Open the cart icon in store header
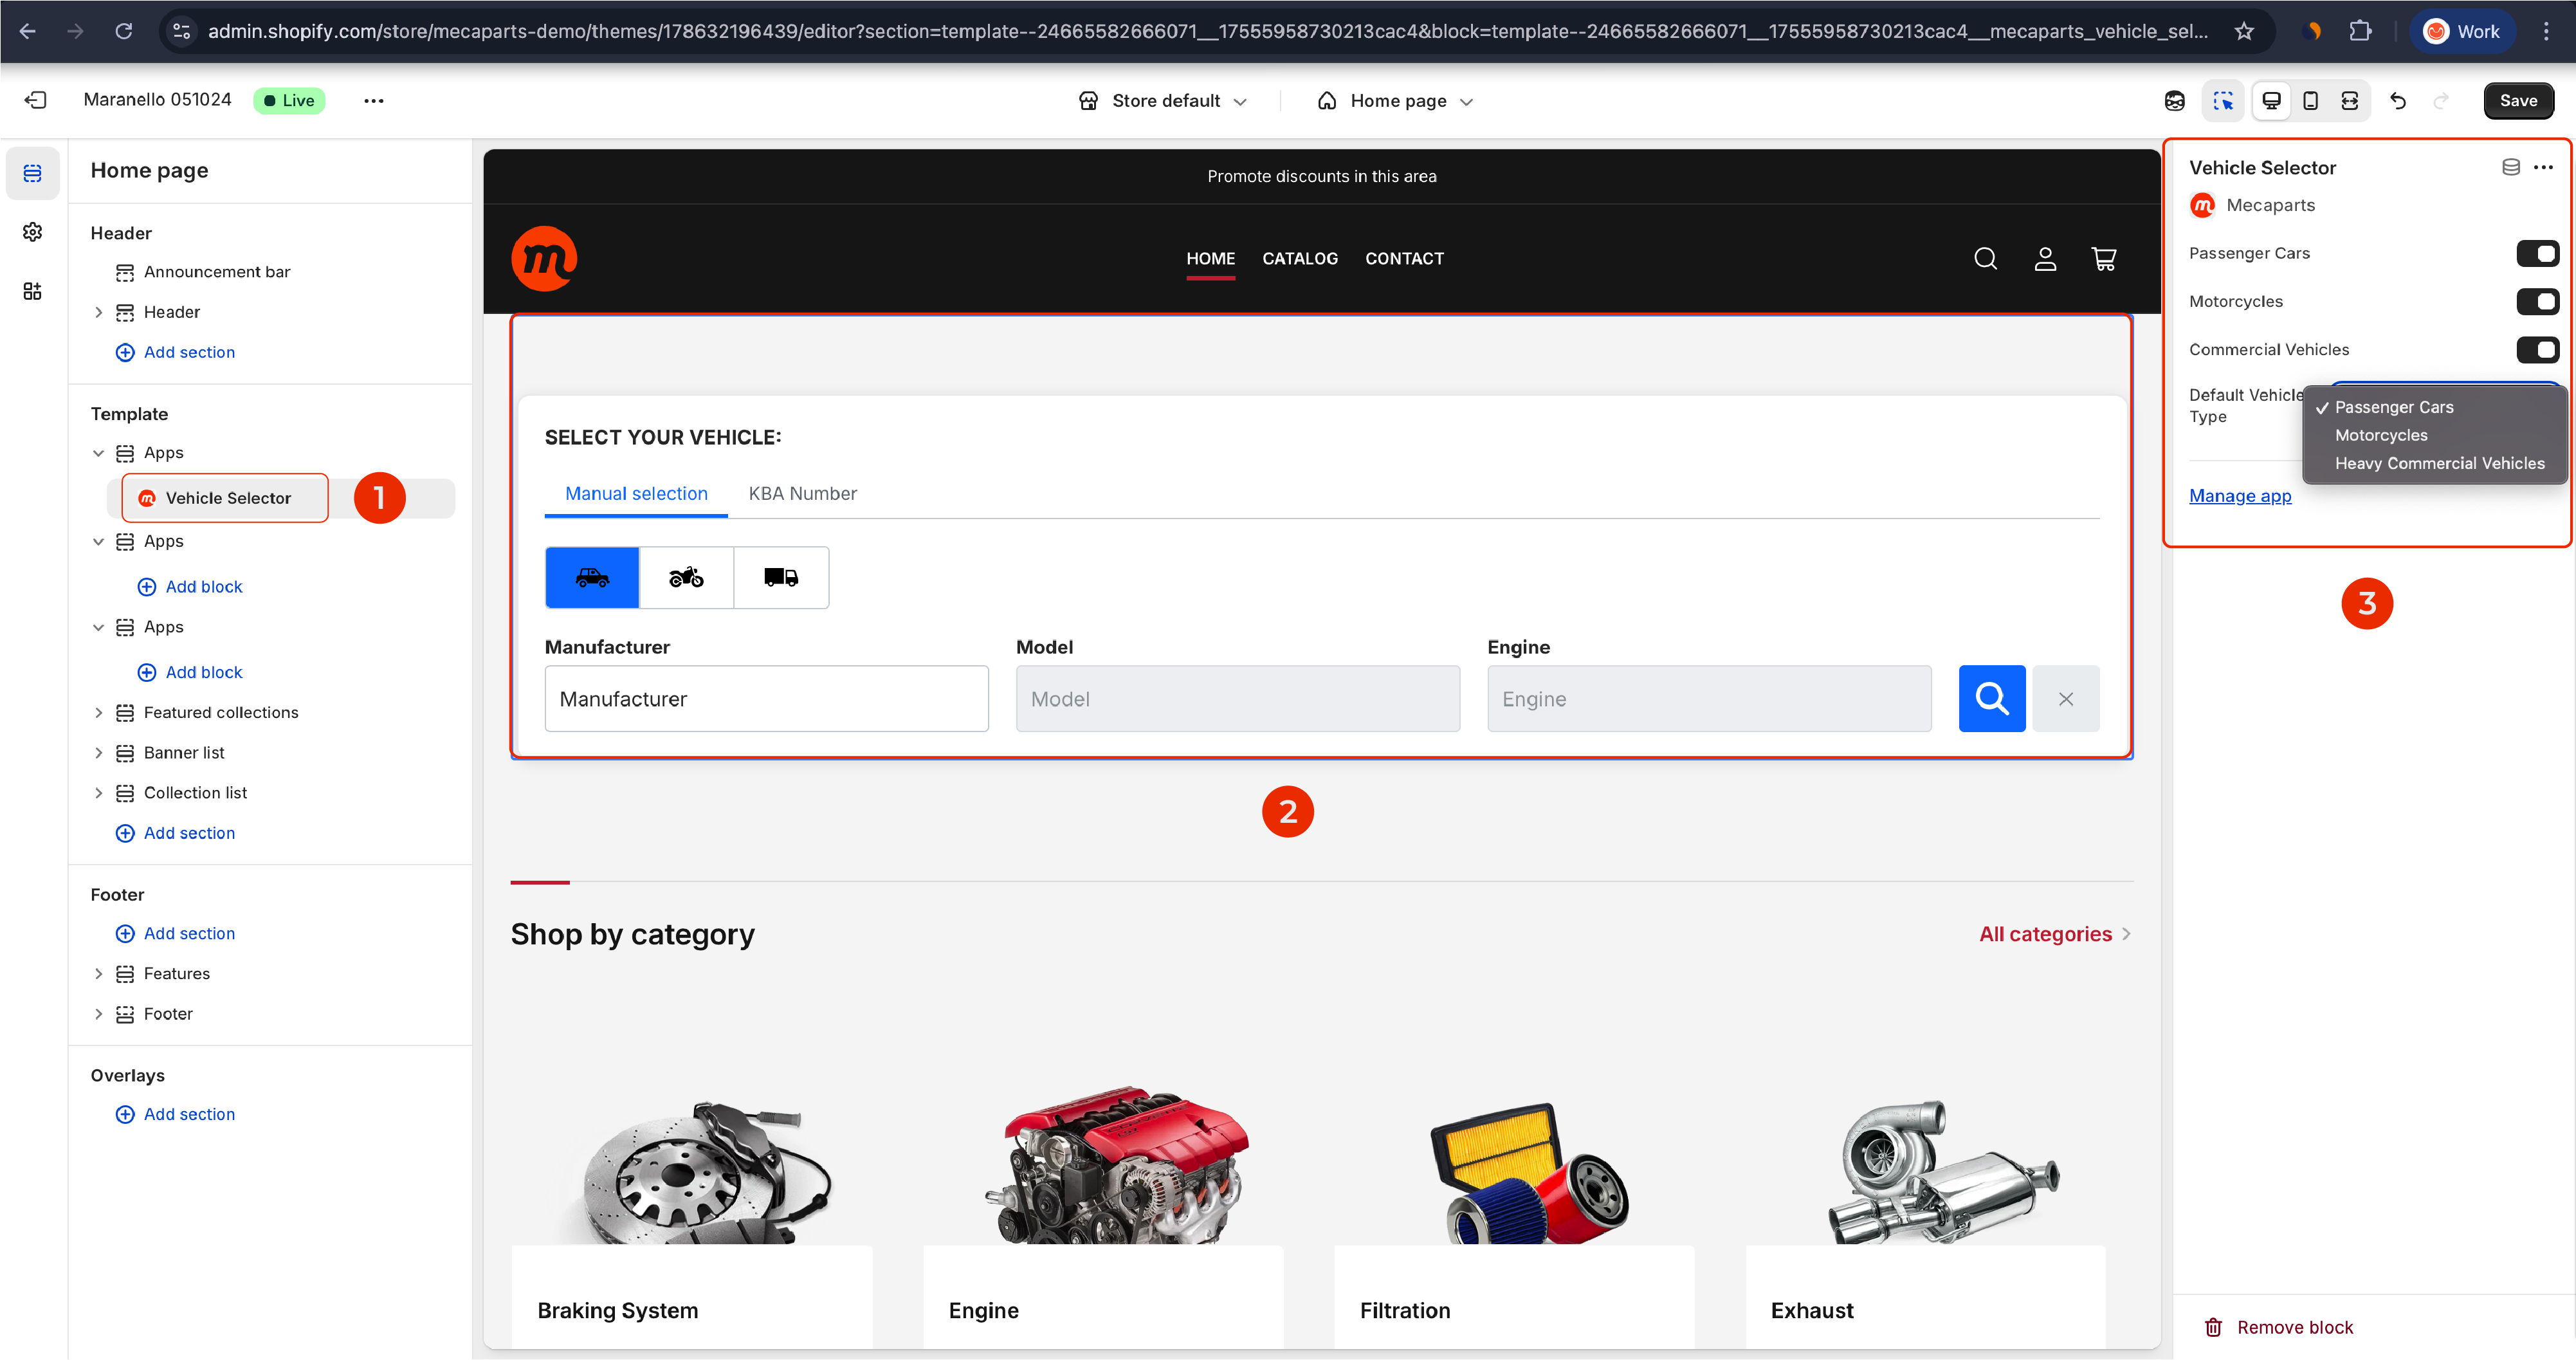The width and height of the screenshot is (2576, 1360). [2103, 259]
